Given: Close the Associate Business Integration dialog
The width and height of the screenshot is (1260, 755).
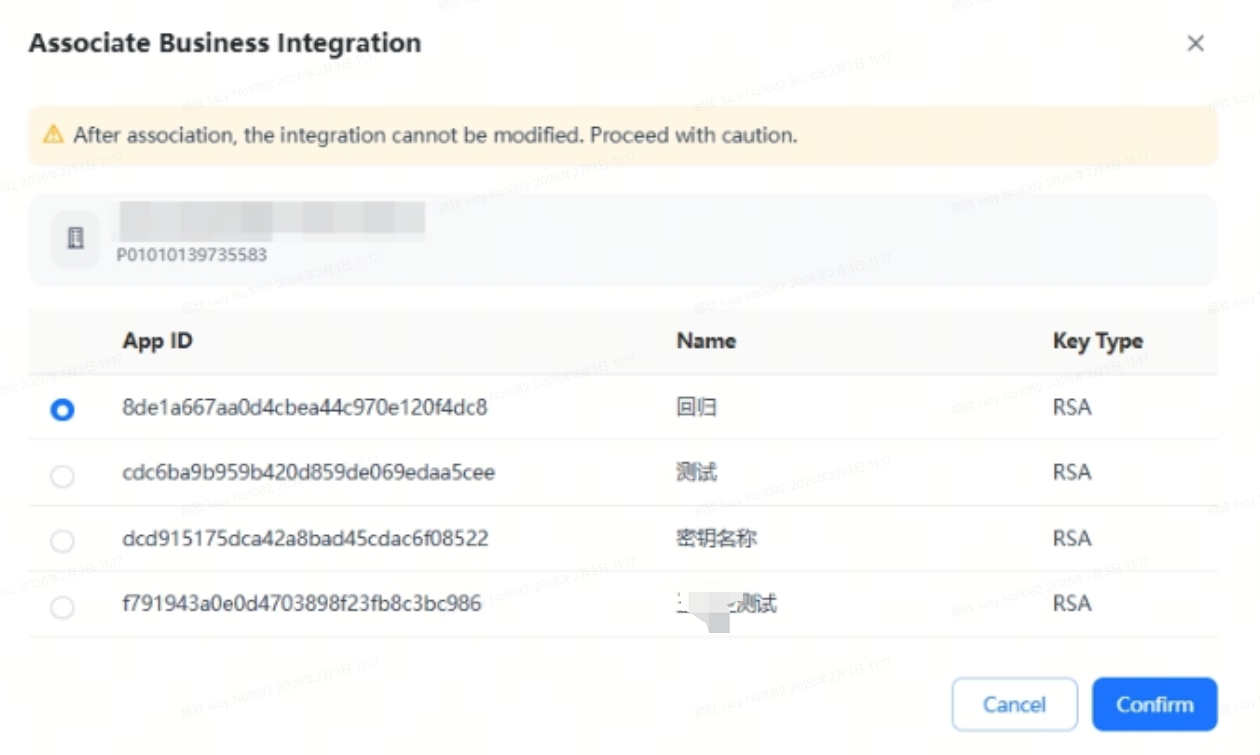Looking at the screenshot, I should pyautogui.click(x=1195, y=44).
